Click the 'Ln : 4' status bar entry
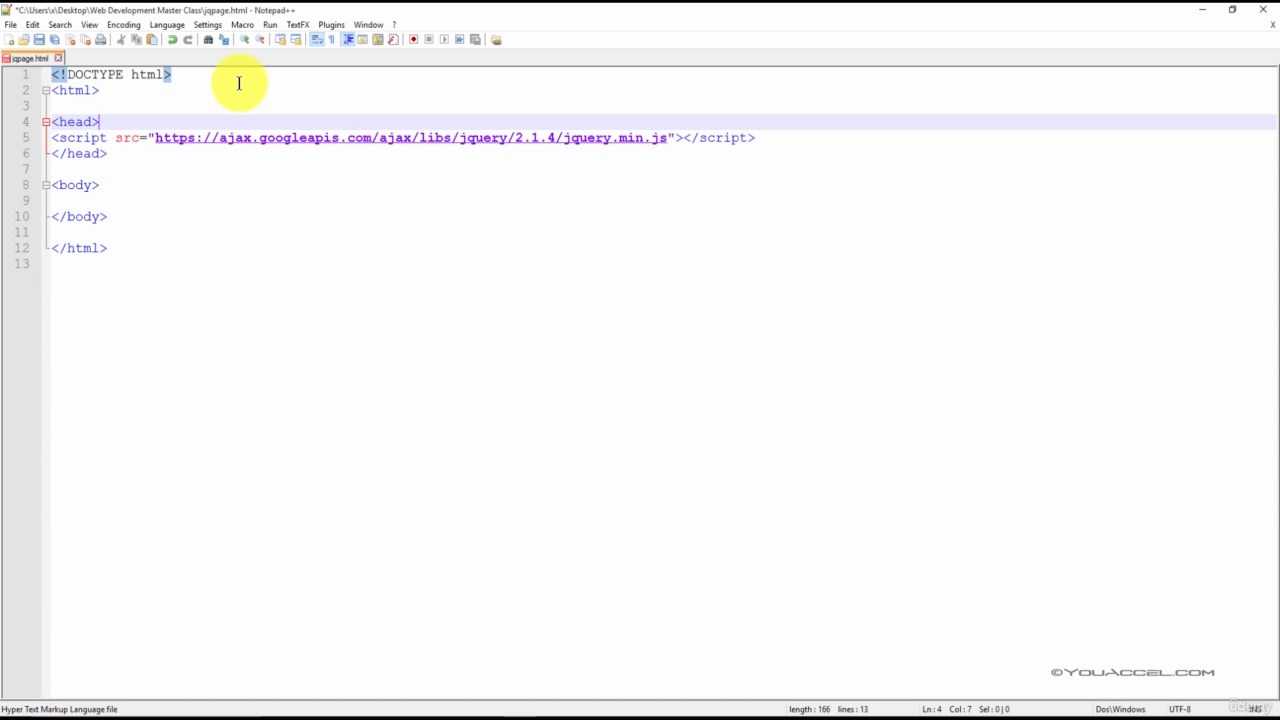 pyautogui.click(x=932, y=709)
